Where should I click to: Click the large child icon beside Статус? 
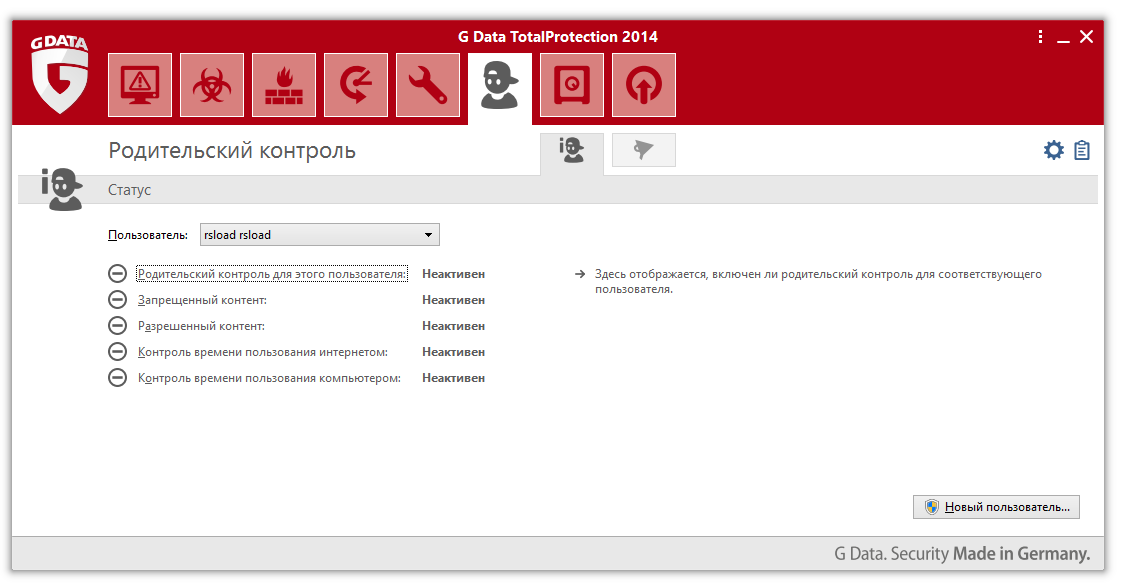tap(62, 189)
